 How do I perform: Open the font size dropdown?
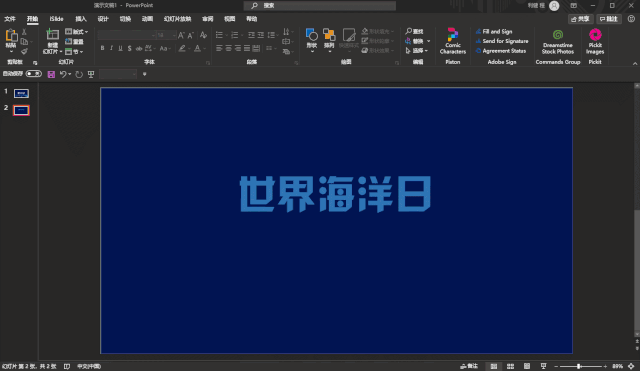click(174, 36)
